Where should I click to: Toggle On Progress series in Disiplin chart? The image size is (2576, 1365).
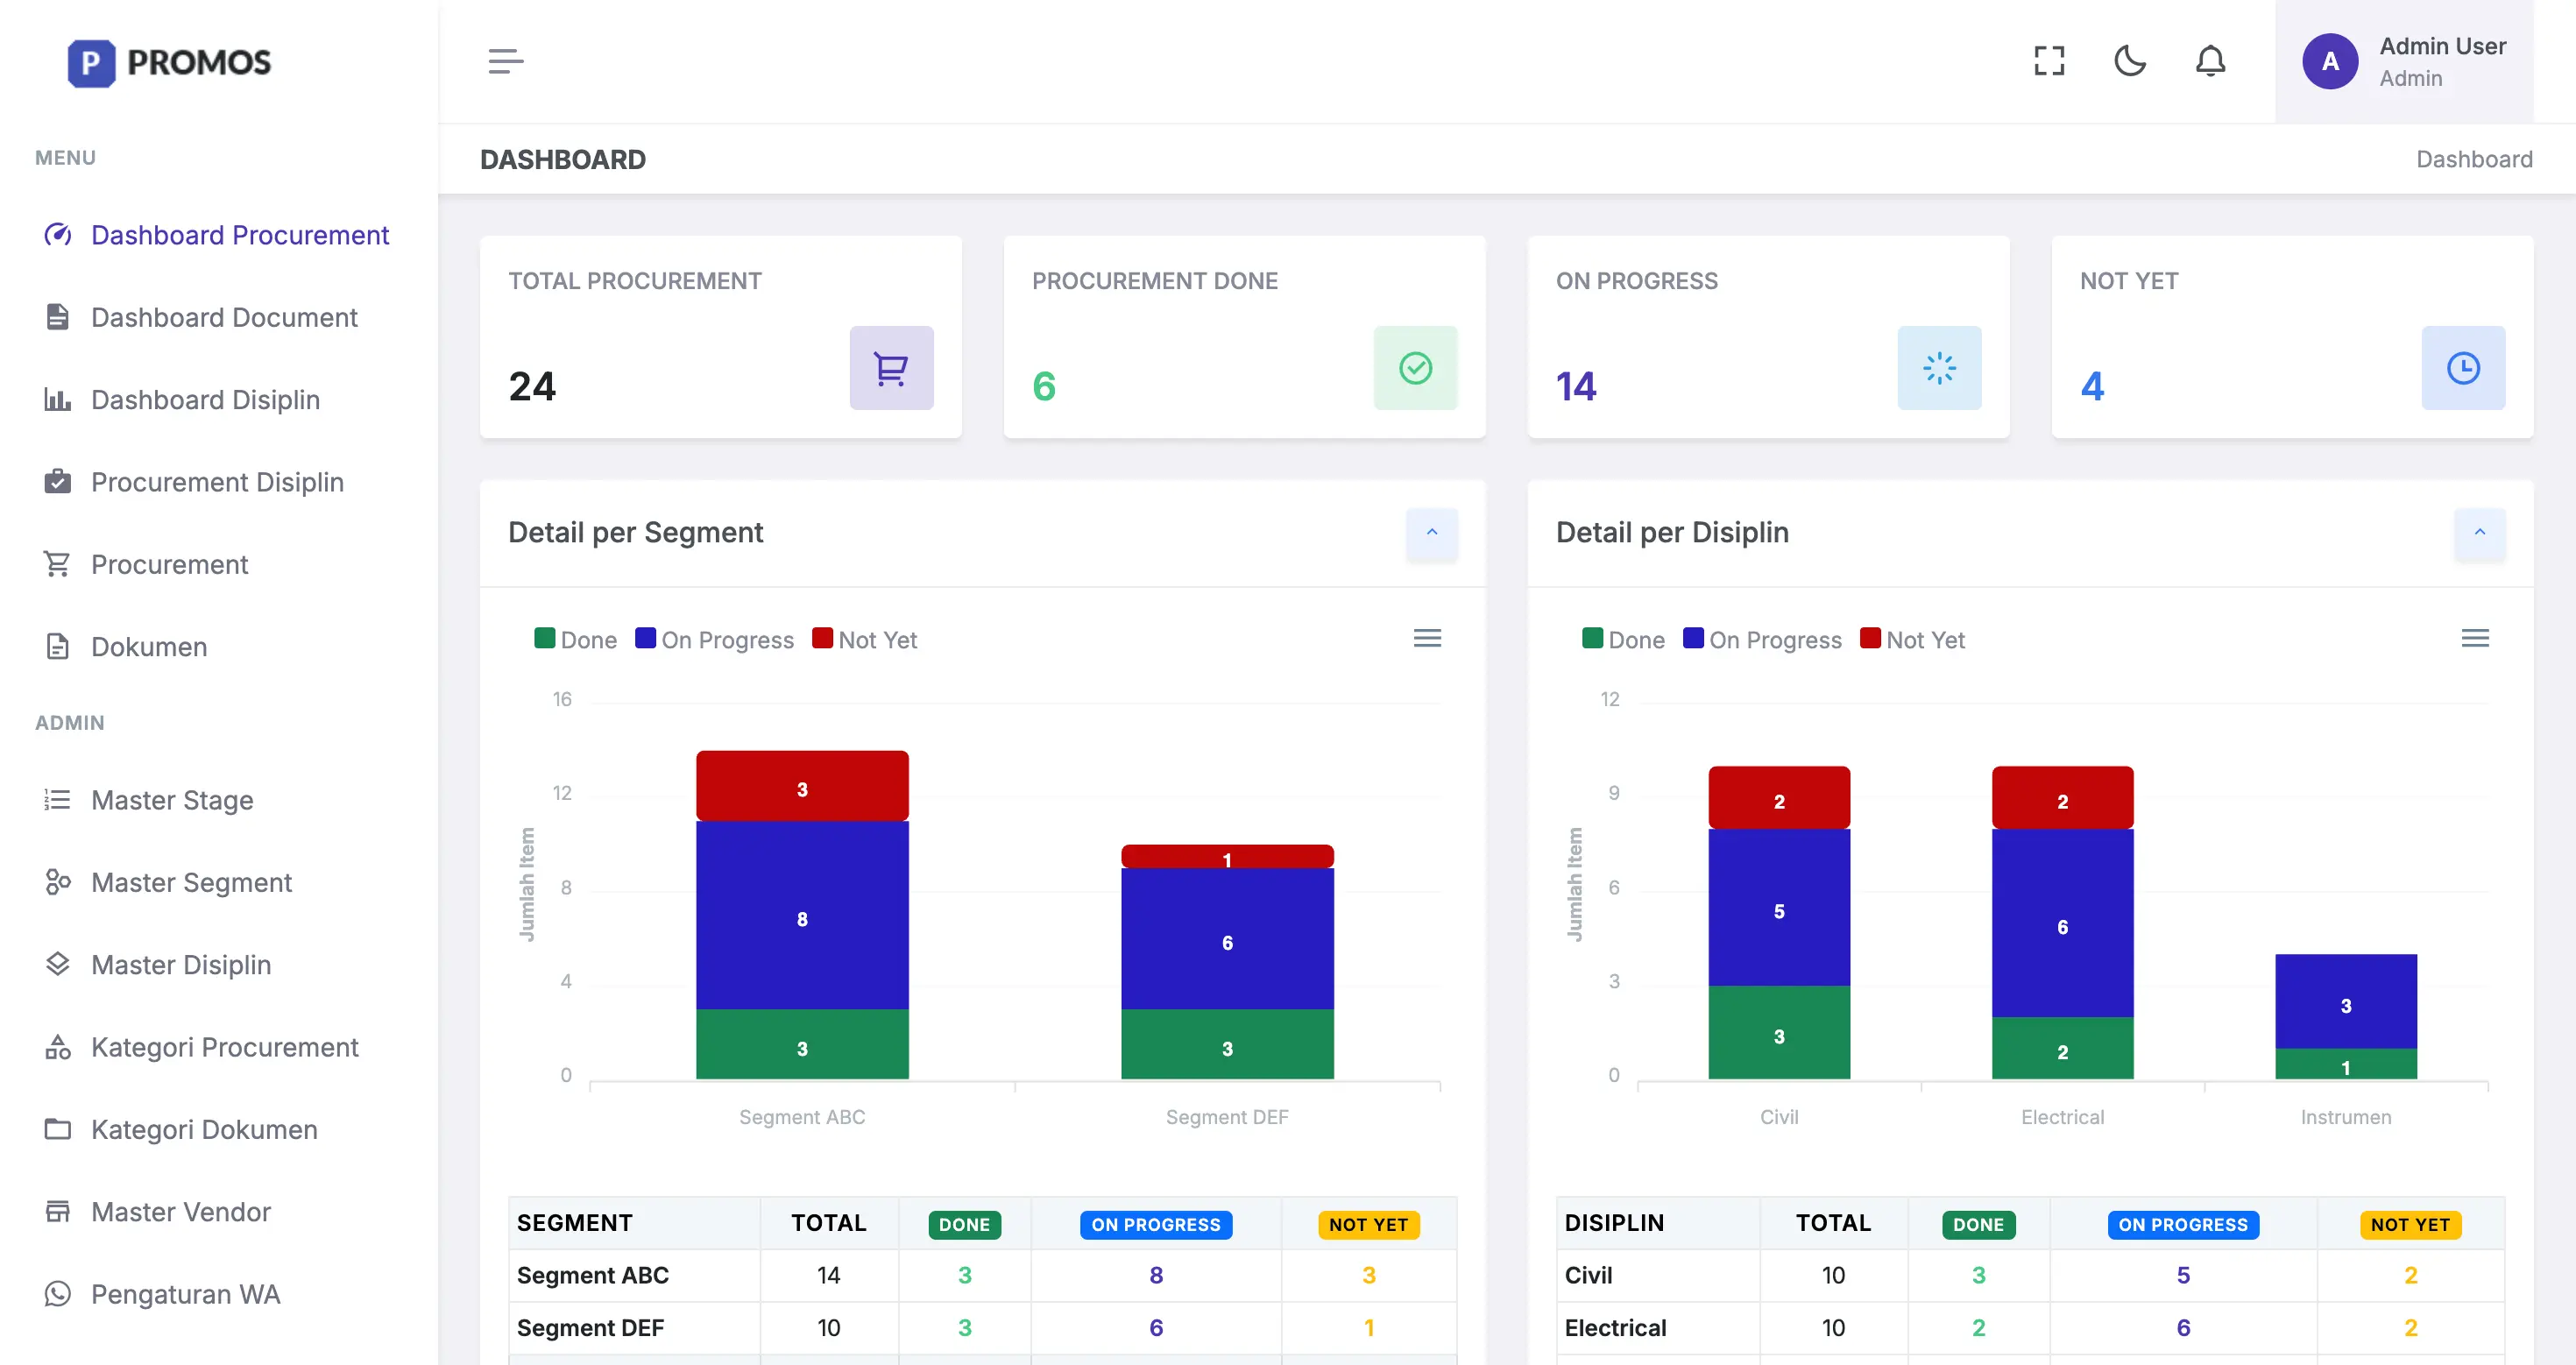(x=1763, y=640)
